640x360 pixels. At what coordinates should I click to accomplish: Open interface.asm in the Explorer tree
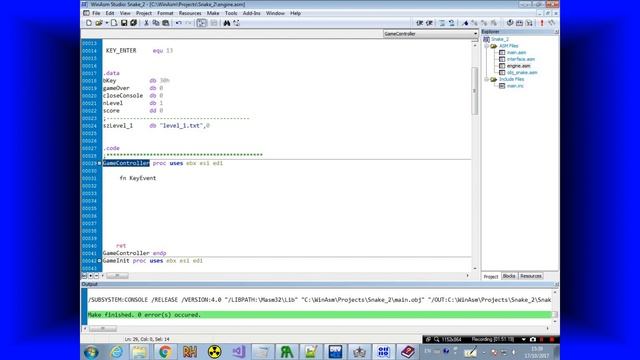click(x=520, y=59)
